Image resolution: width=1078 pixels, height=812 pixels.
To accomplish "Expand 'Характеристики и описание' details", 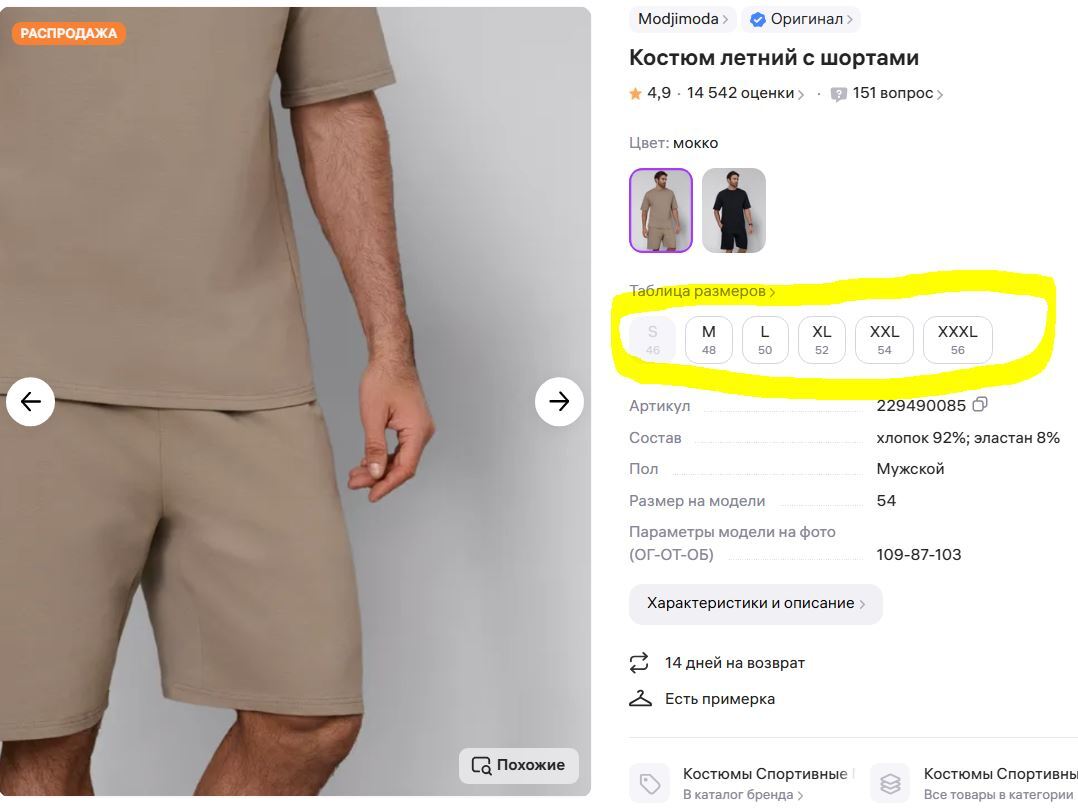I will click(x=754, y=604).
